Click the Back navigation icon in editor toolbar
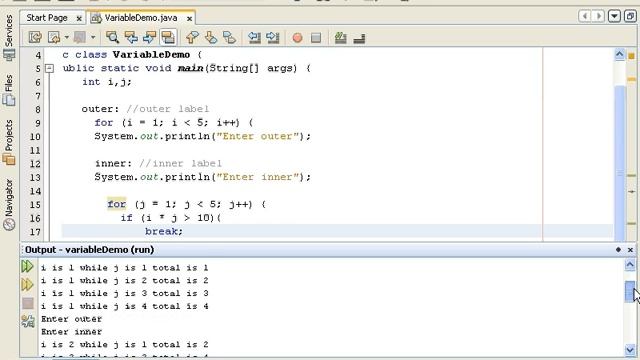640x360 pixels. (x=54, y=38)
